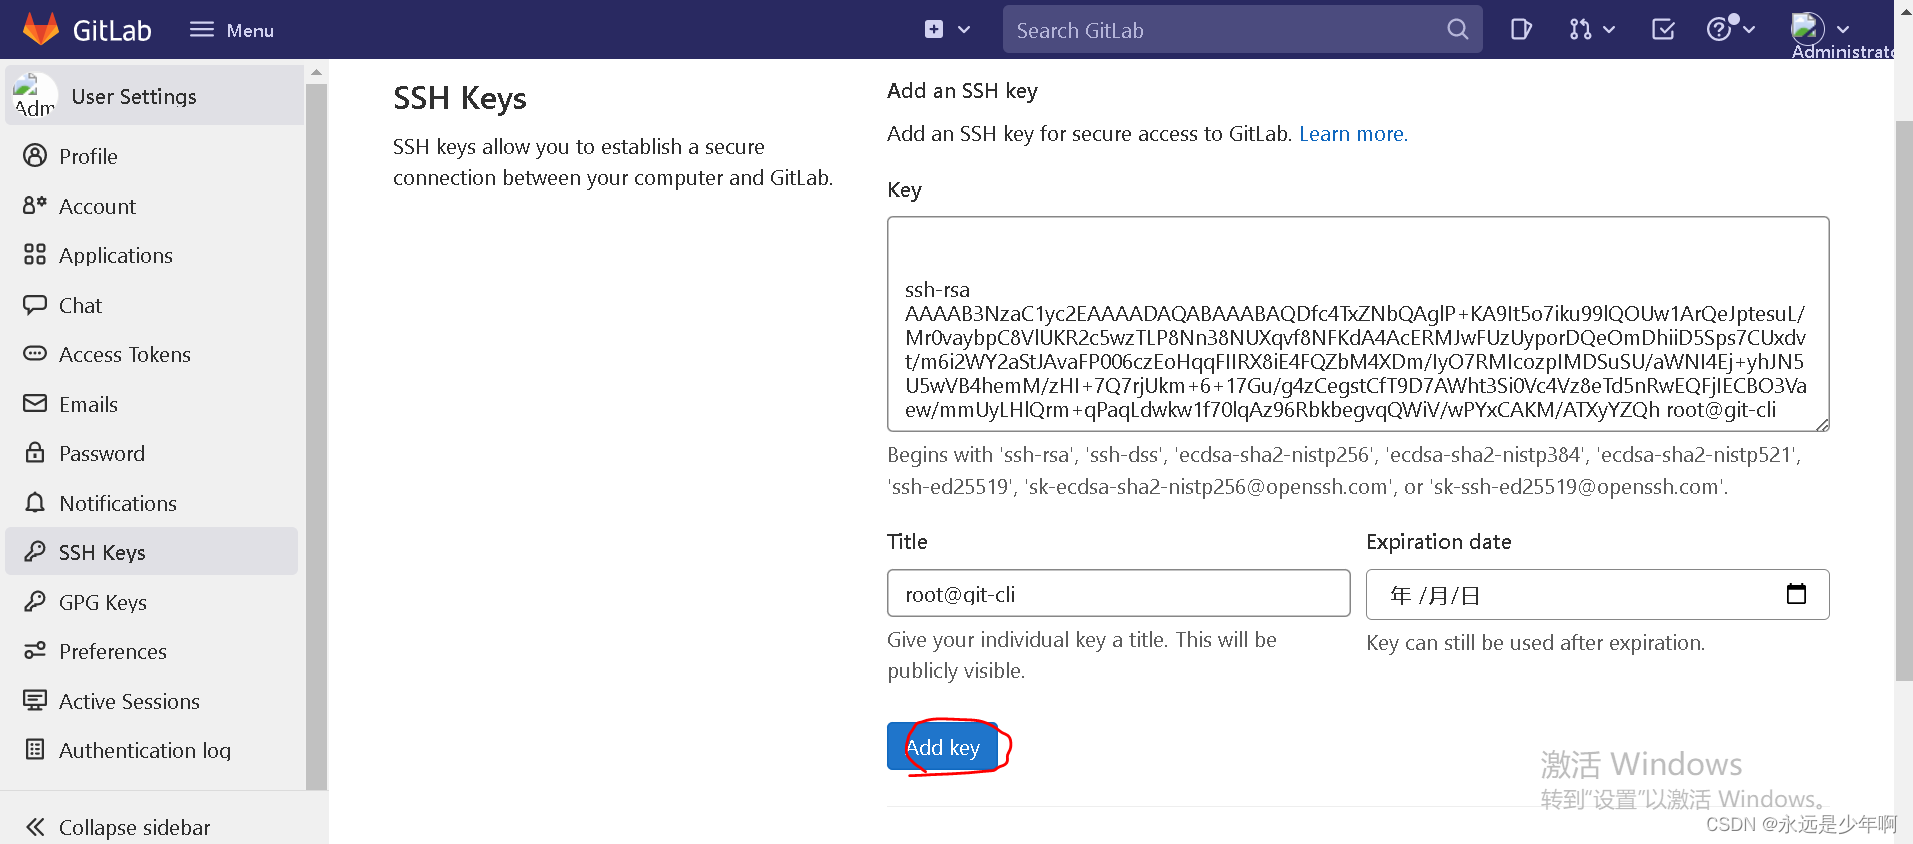Expand the Help dropdown chevron
1913x844 pixels.
pos(1749,30)
